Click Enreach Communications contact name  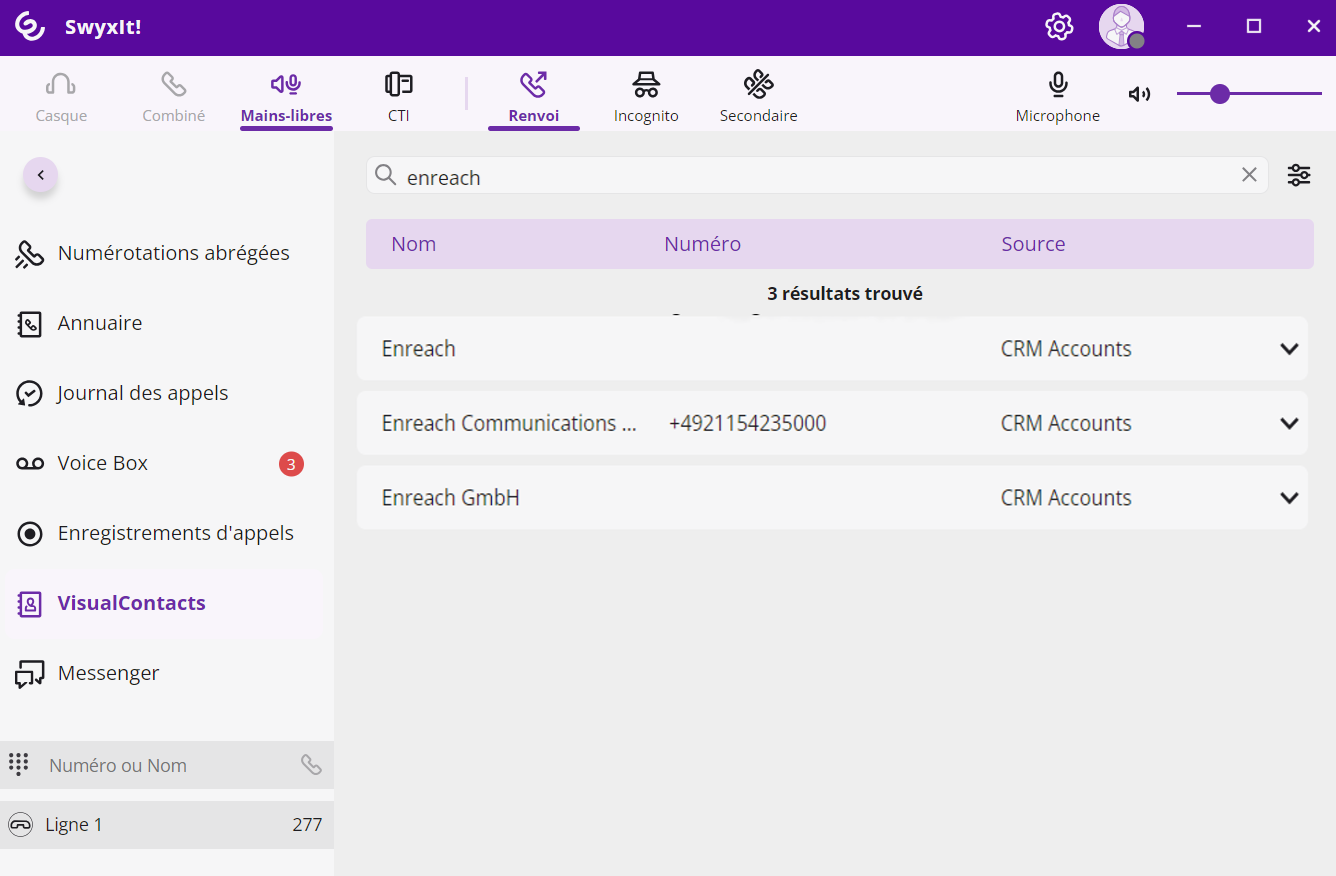click(x=509, y=423)
